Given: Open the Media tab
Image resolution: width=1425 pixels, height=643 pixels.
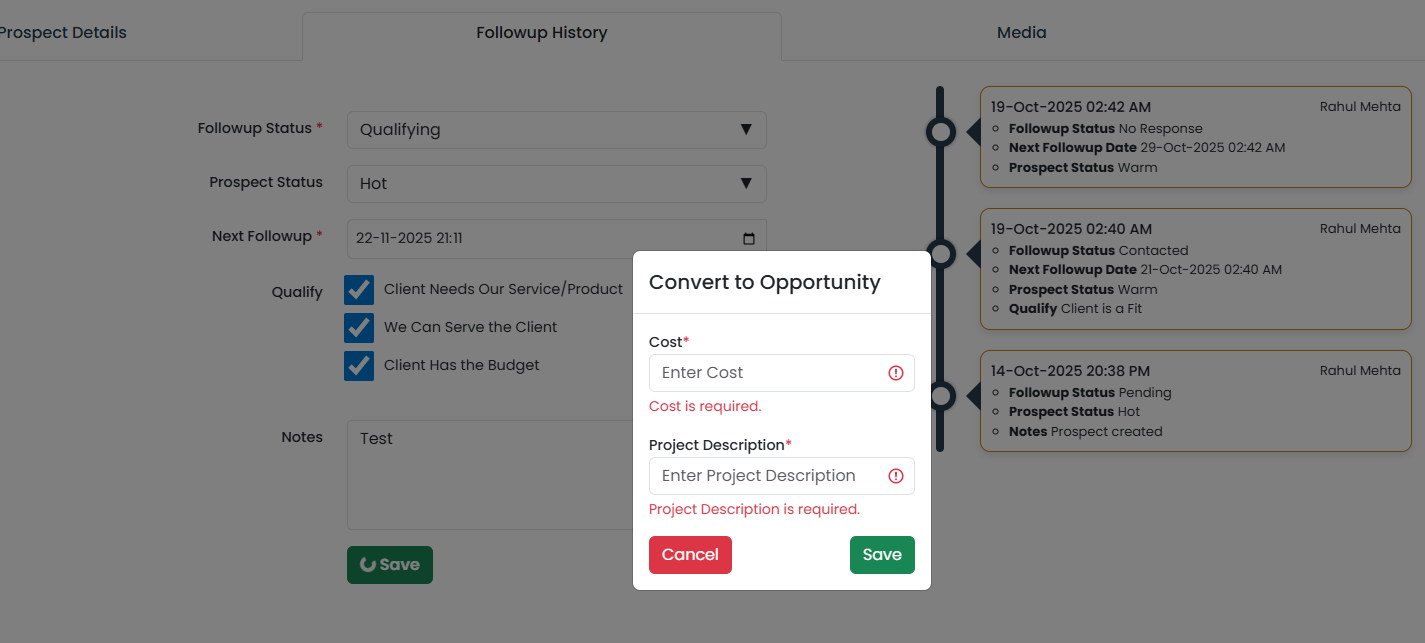Looking at the screenshot, I should point(1021,33).
